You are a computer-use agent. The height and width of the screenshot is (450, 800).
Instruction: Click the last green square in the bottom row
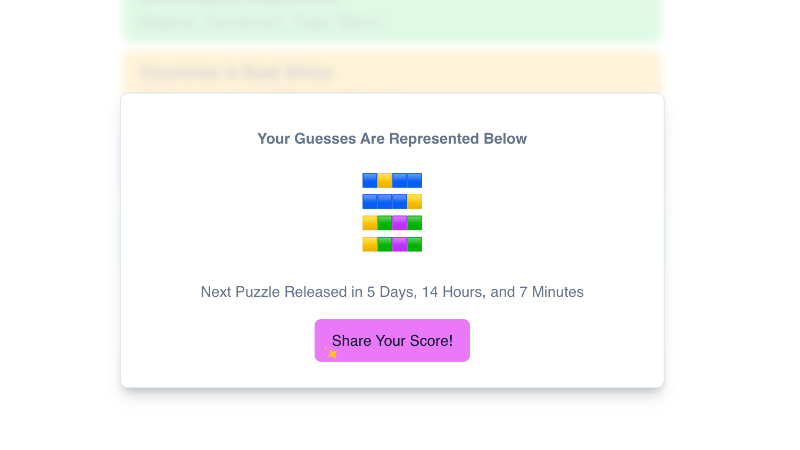[x=415, y=244]
